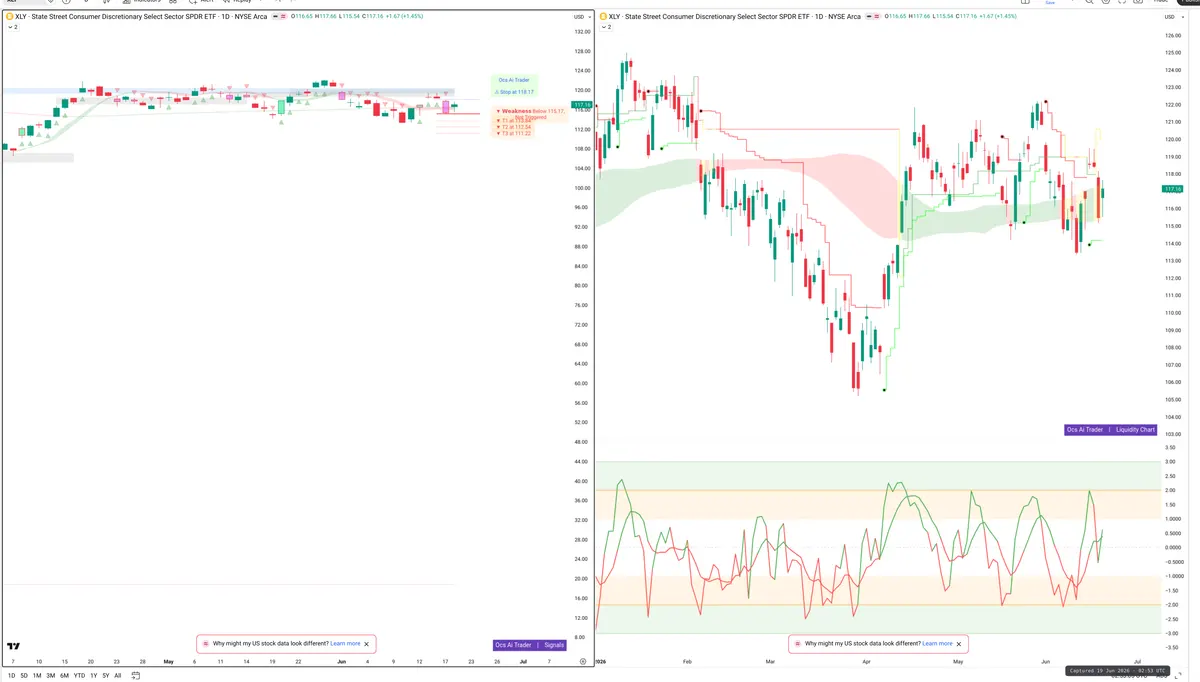Image resolution: width=1200 pixels, height=682 pixels.
Task: Open USD currency dropdown on left chart
Action: click(580, 17)
